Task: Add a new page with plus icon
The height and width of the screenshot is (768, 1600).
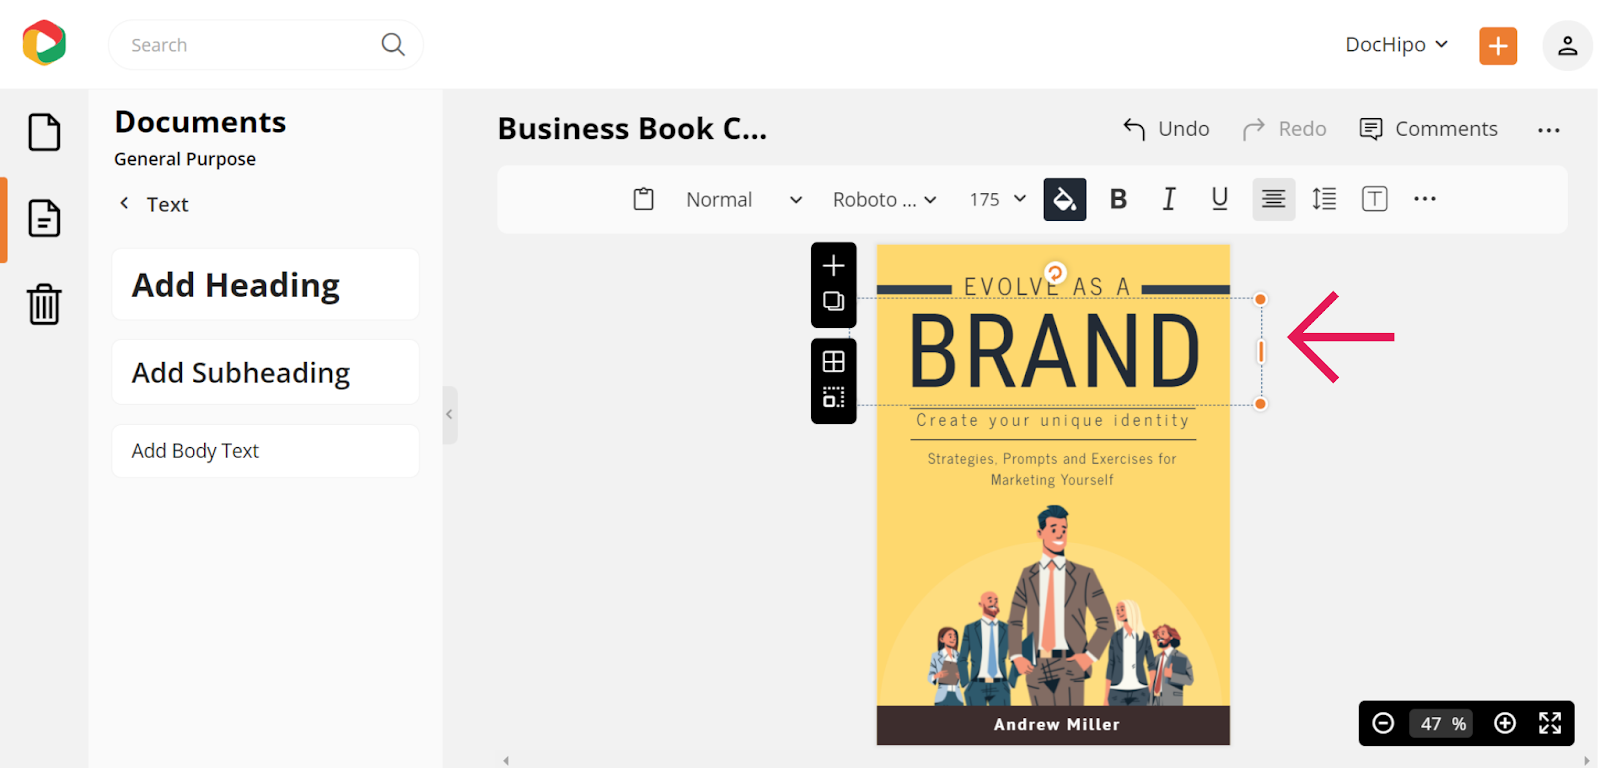Action: point(833,265)
